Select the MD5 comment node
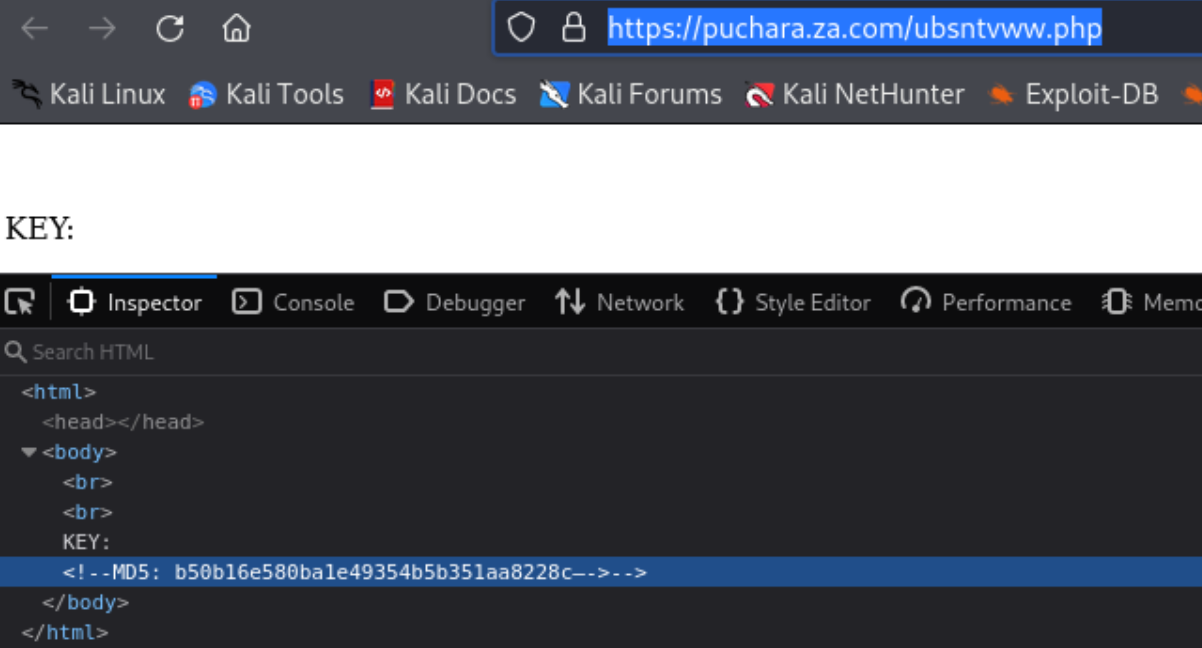1202x648 pixels. 355,572
